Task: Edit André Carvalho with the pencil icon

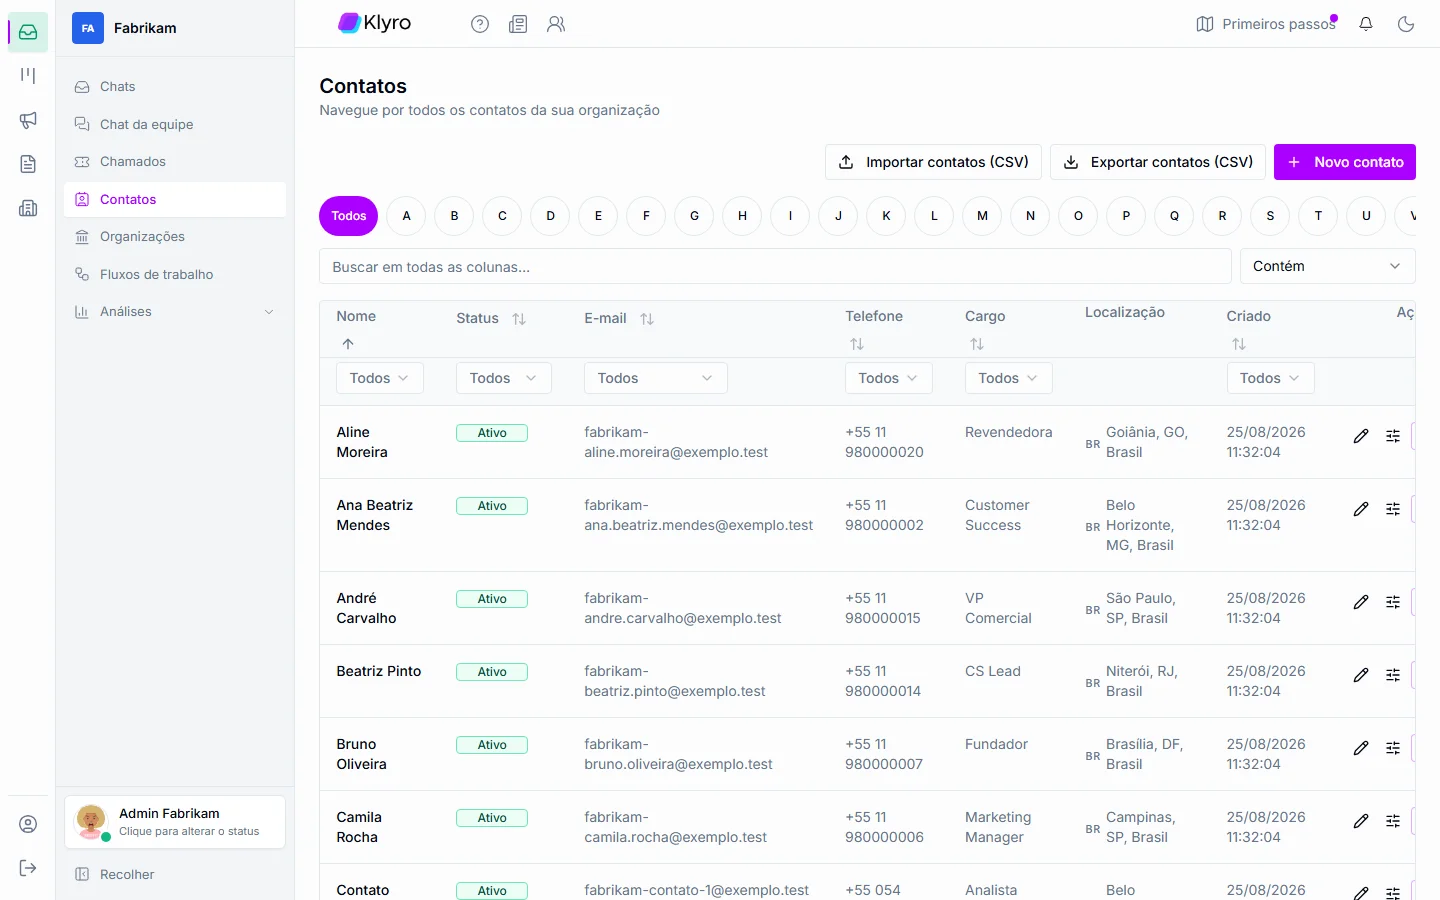Action: pos(1361,602)
